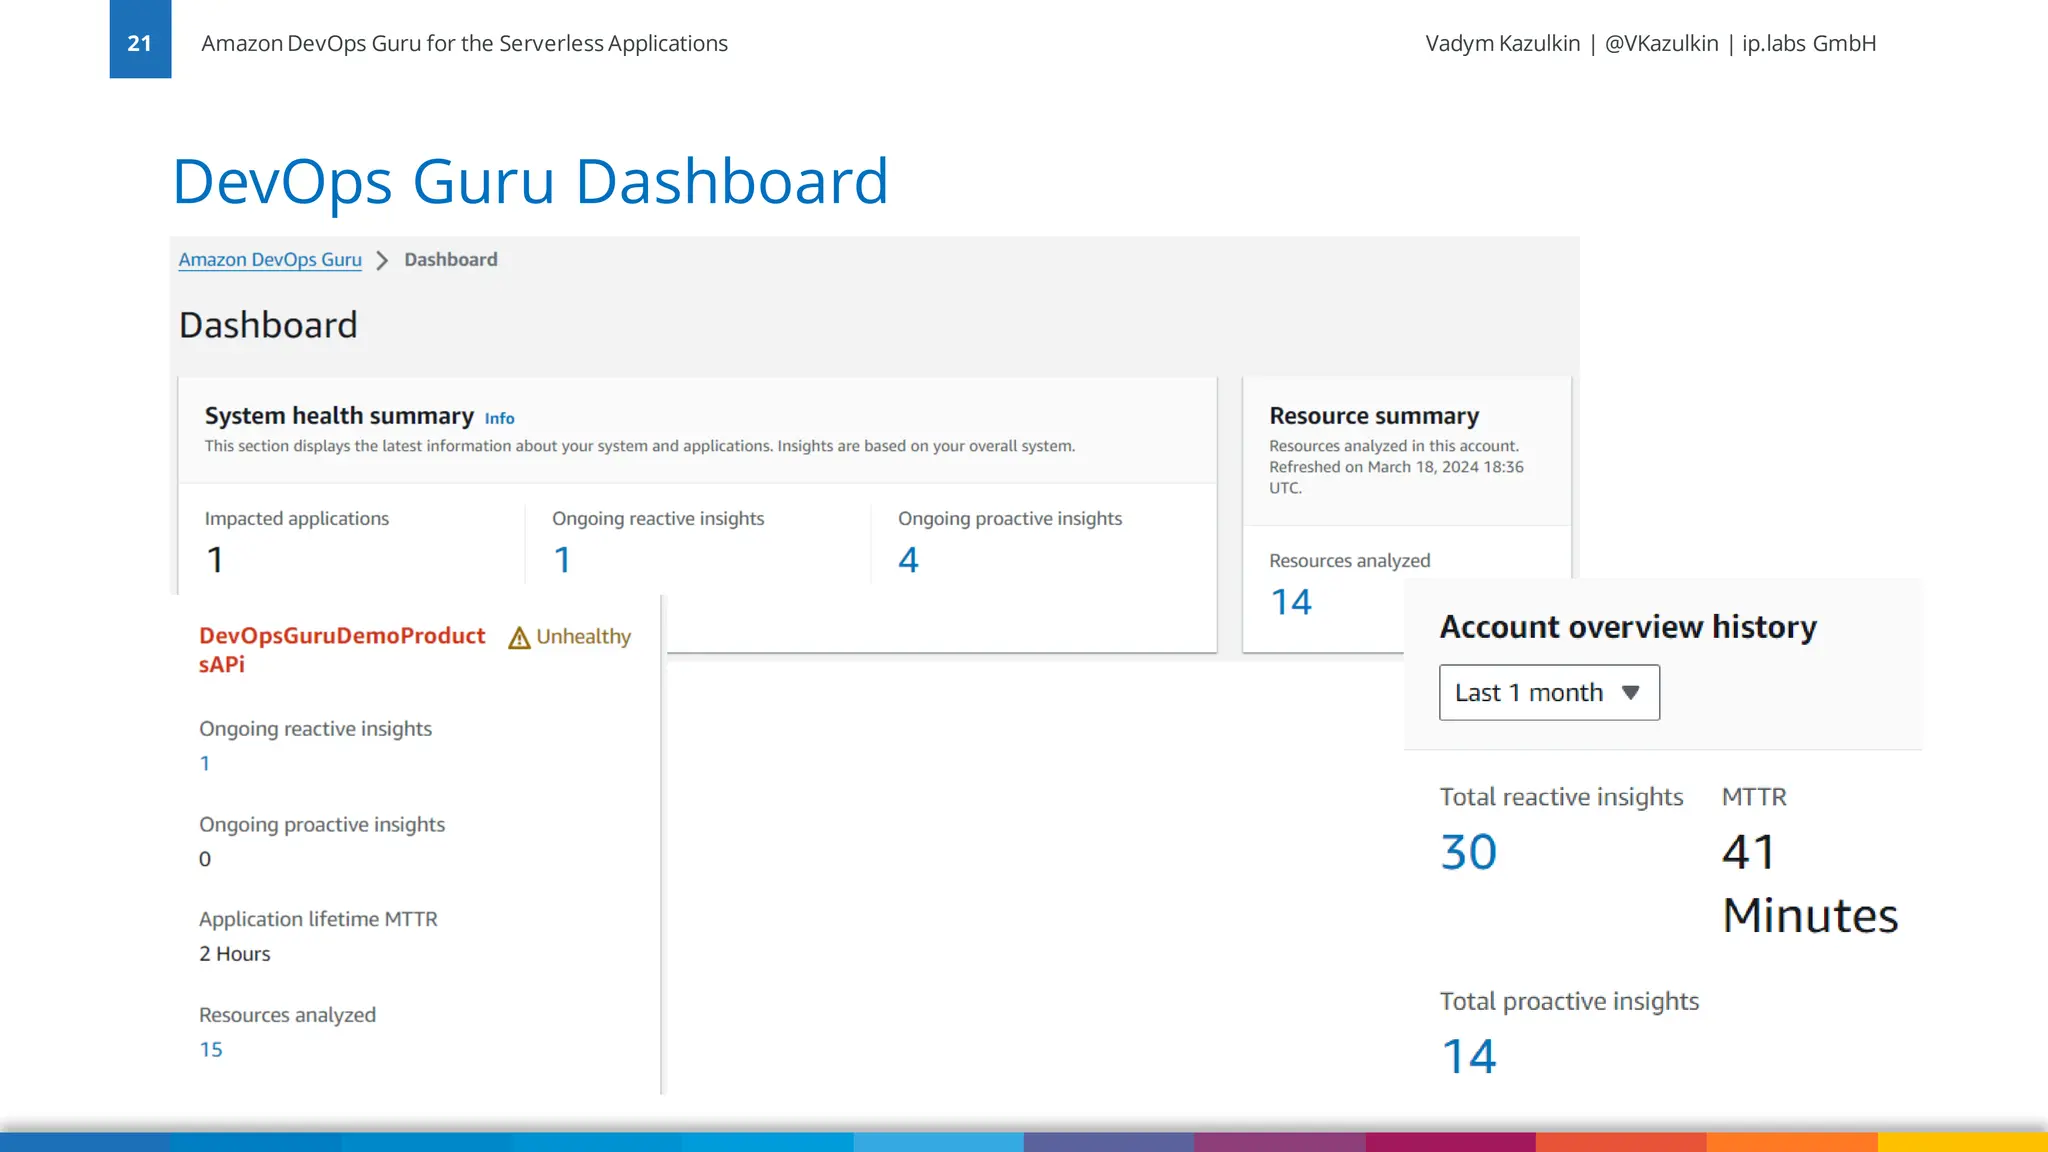The image size is (2048, 1152).
Task: Click the breadcrumb chevron arrow icon
Action: [382, 261]
